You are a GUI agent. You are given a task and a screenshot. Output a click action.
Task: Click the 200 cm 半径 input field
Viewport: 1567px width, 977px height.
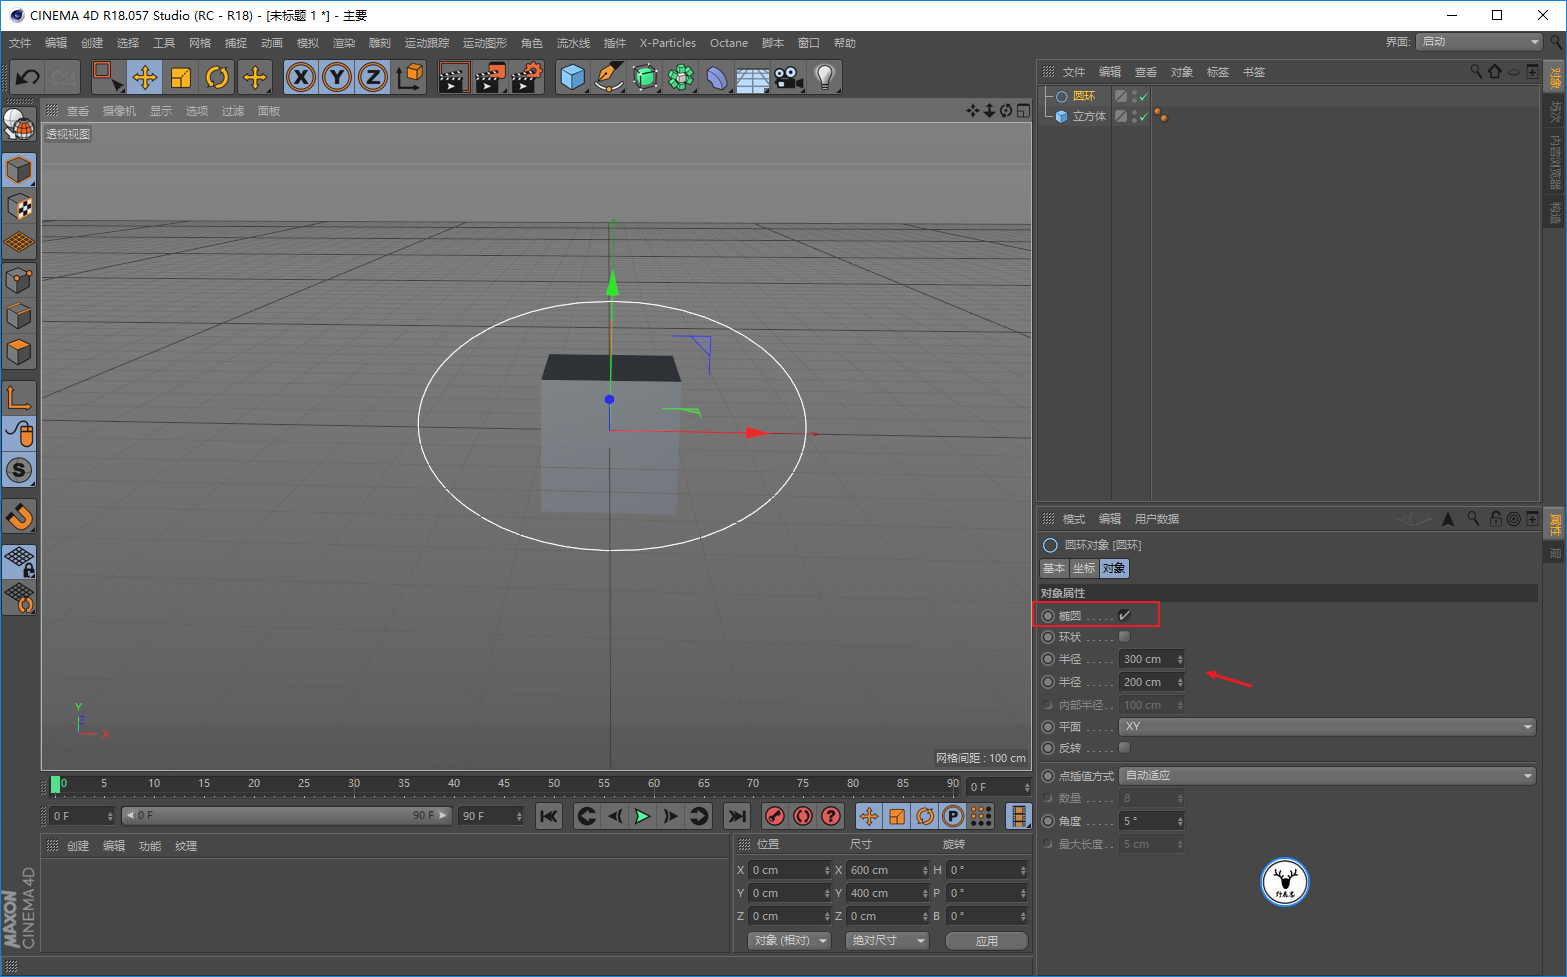pyautogui.click(x=1147, y=683)
